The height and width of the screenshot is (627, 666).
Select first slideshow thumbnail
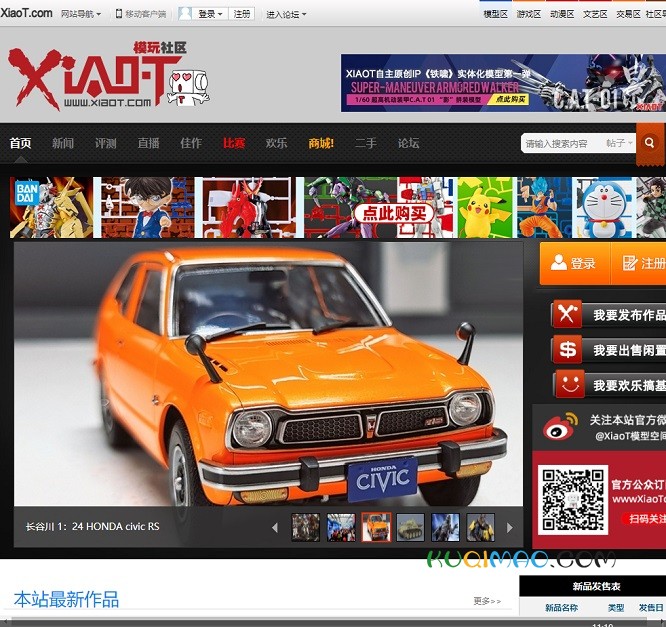(x=306, y=527)
